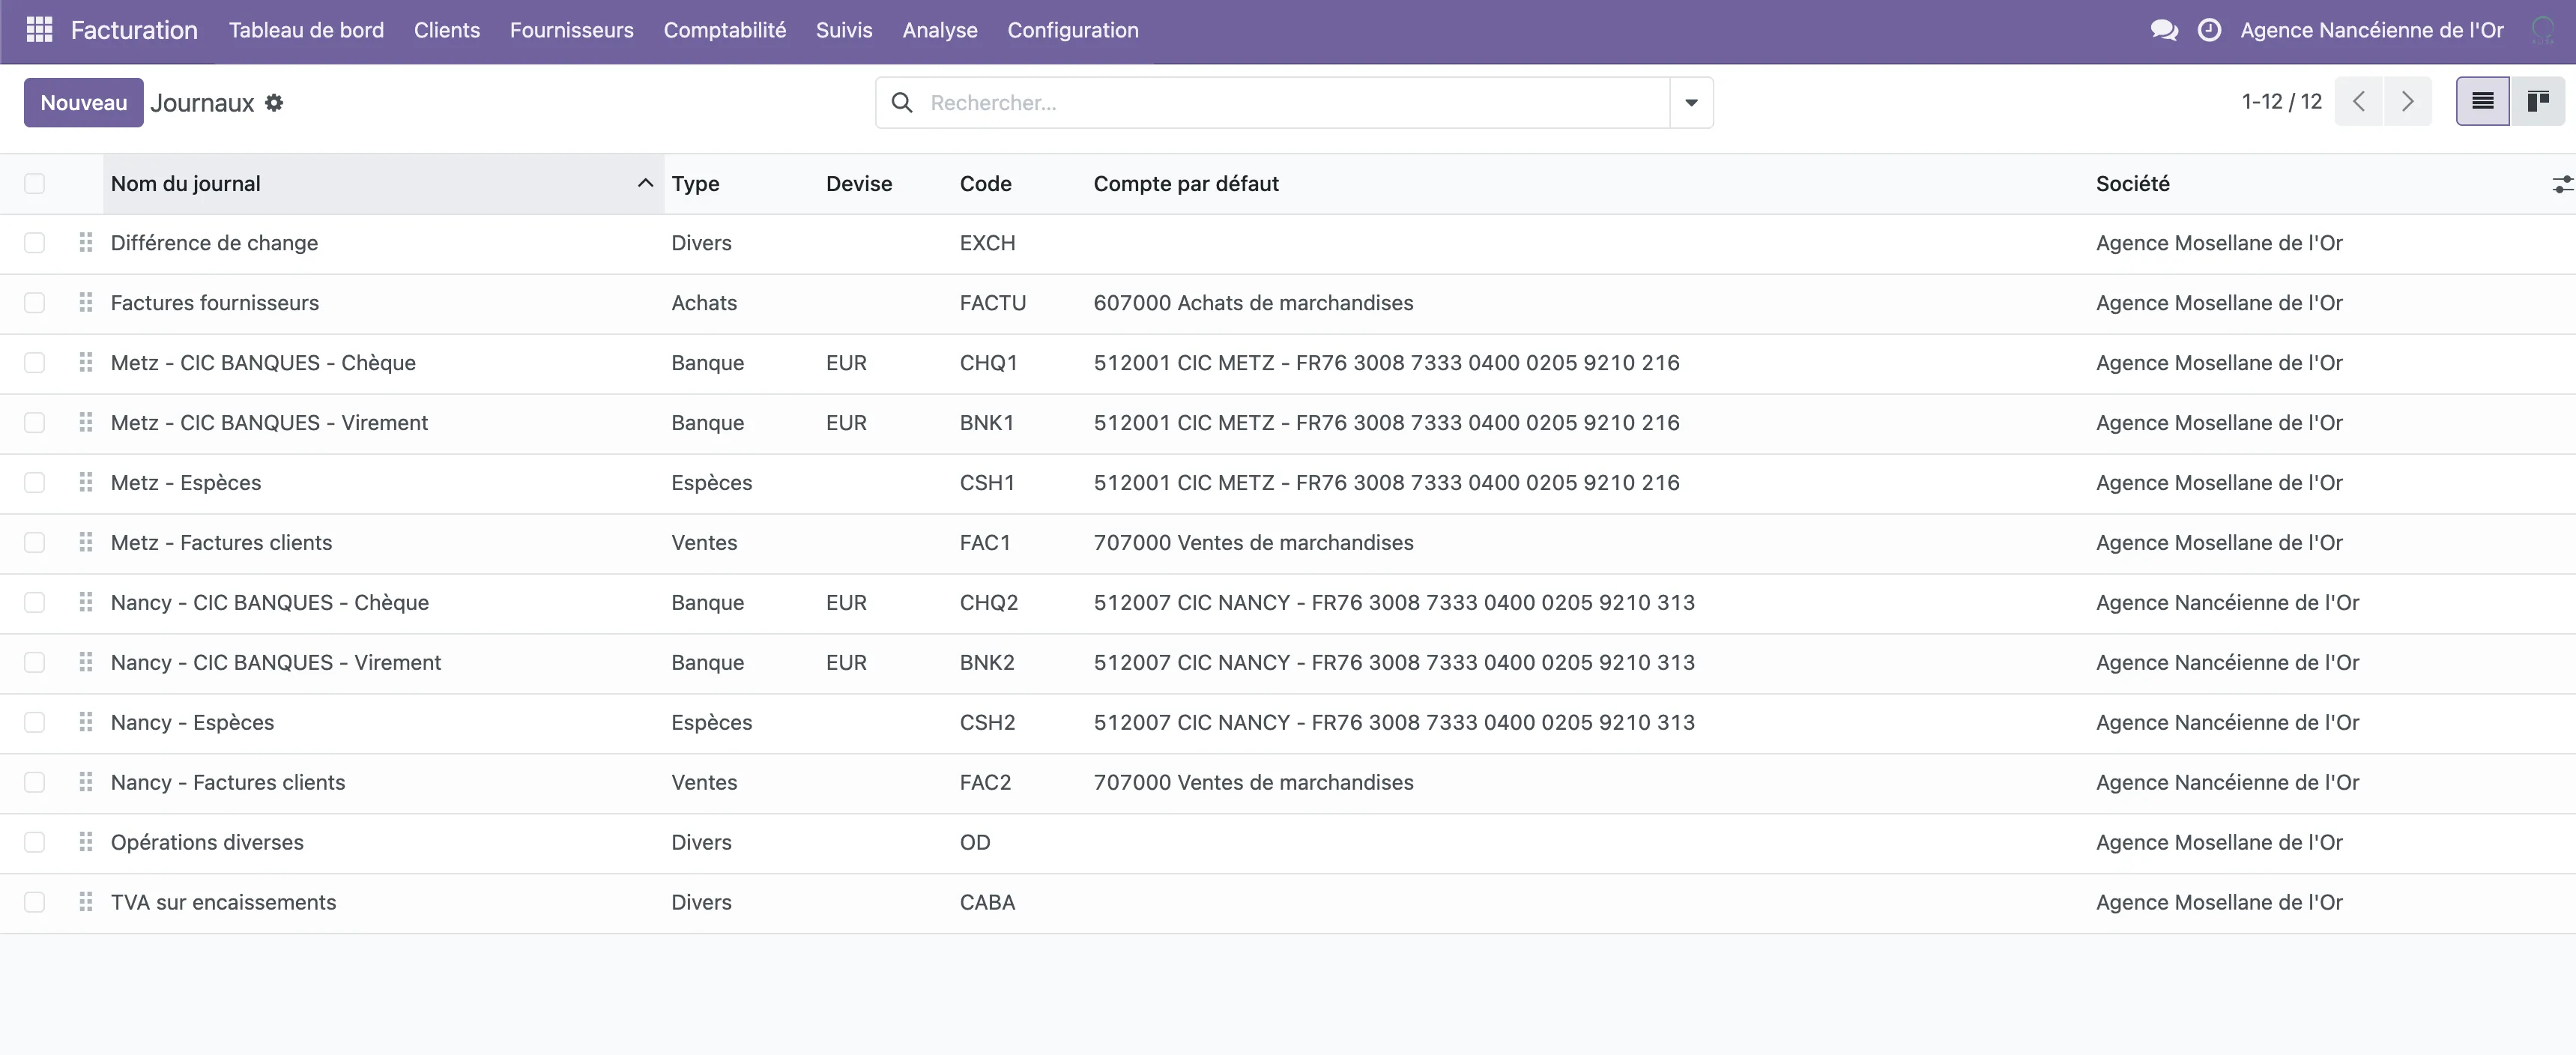Open the Fournisseurs menu
2576x1055 pixels.
(x=571, y=30)
